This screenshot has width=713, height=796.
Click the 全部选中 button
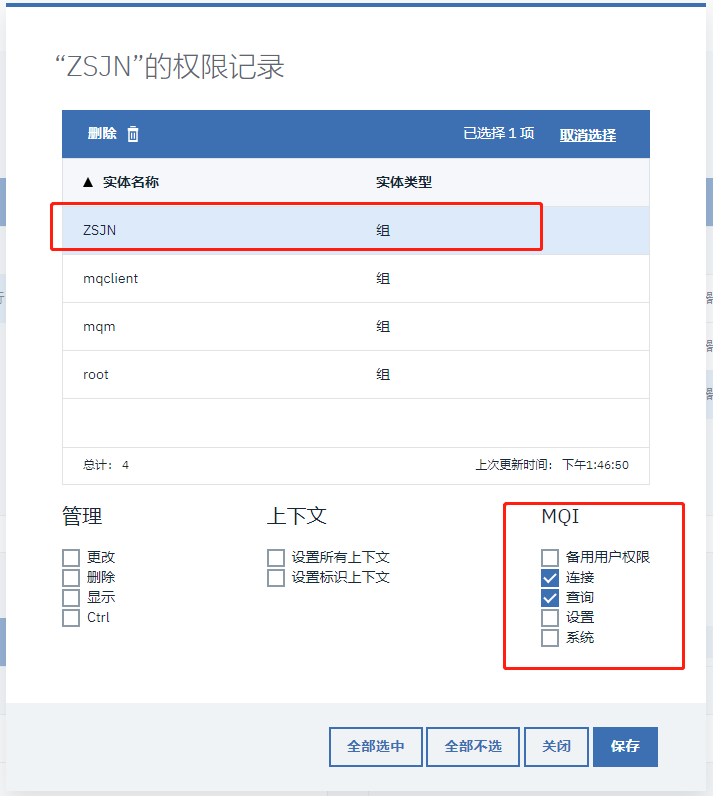(376, 746)
